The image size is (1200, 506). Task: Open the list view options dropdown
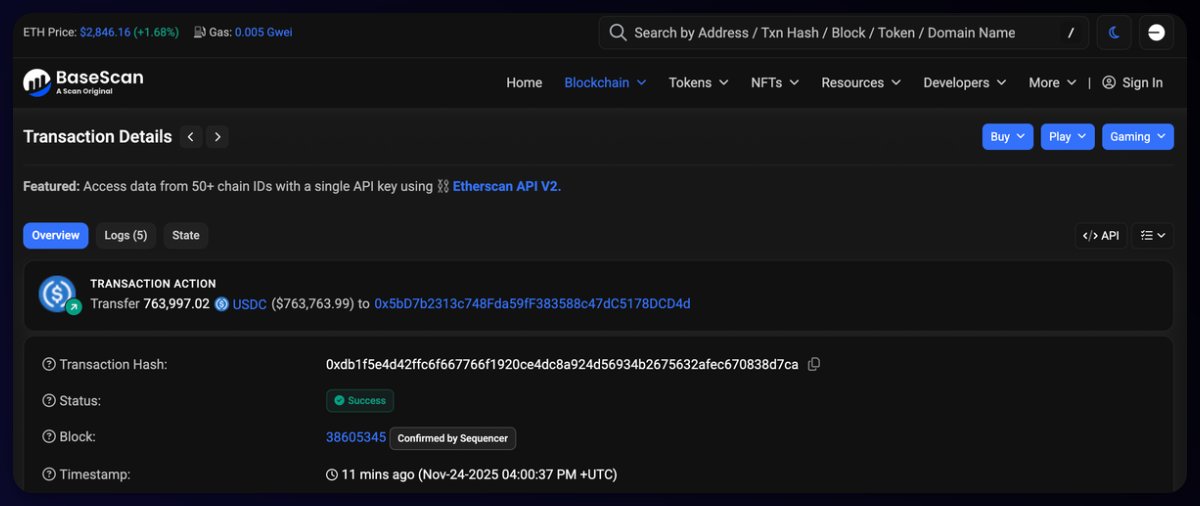point(1153,236)
